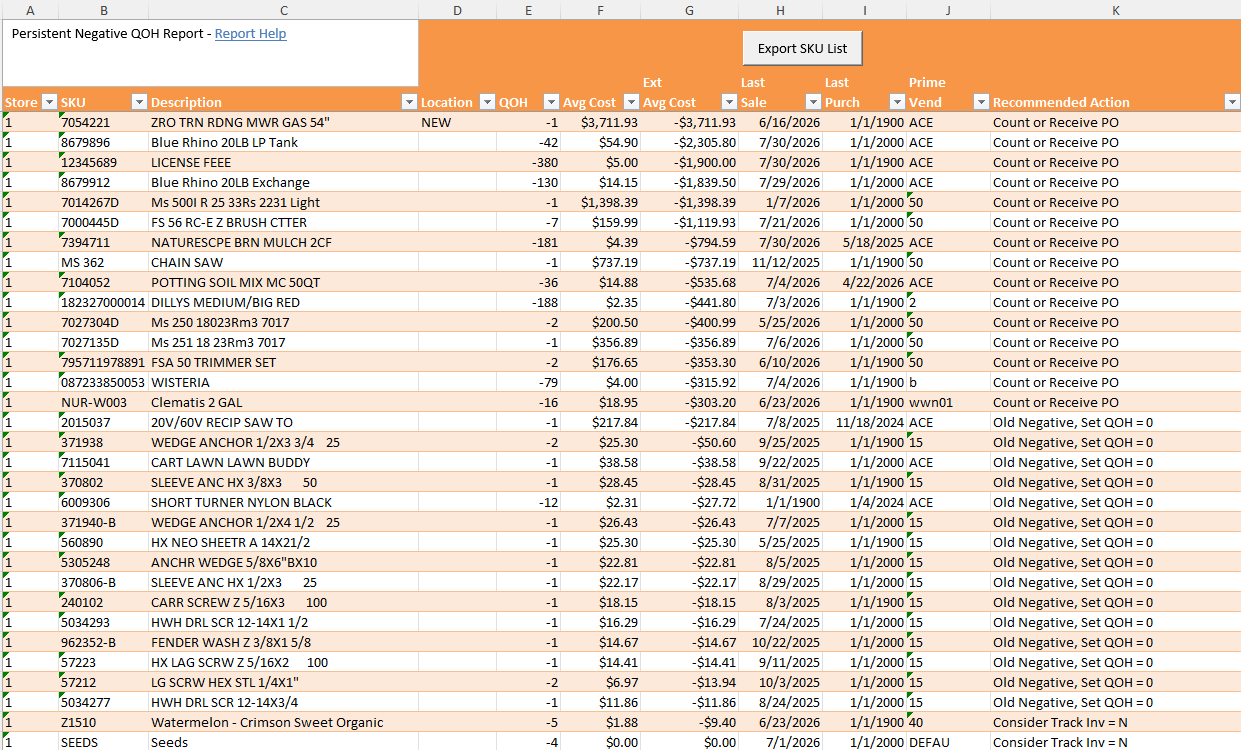Select Recommended Action for Z1510 row

tap(1115, 722)
